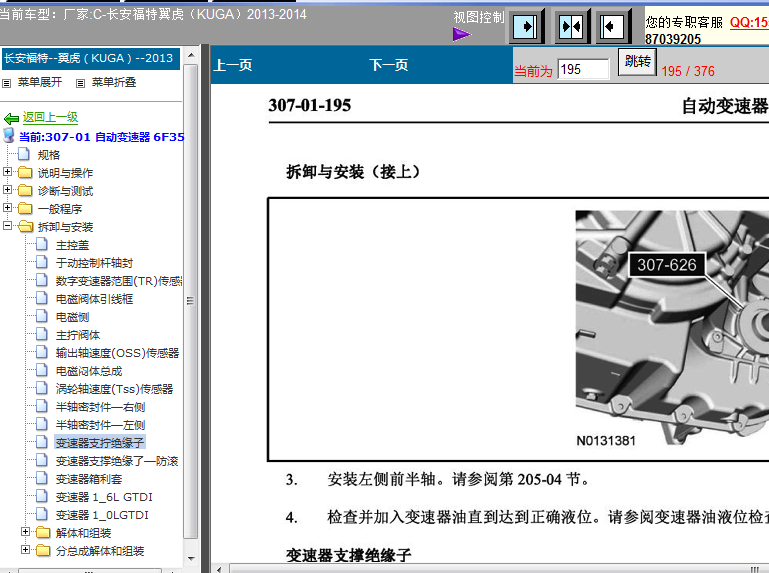This screenshot has height=573, width=769.
Task: Open 数字变速器范围(TR)传感器 item
Action: click(x=119, y=281)
